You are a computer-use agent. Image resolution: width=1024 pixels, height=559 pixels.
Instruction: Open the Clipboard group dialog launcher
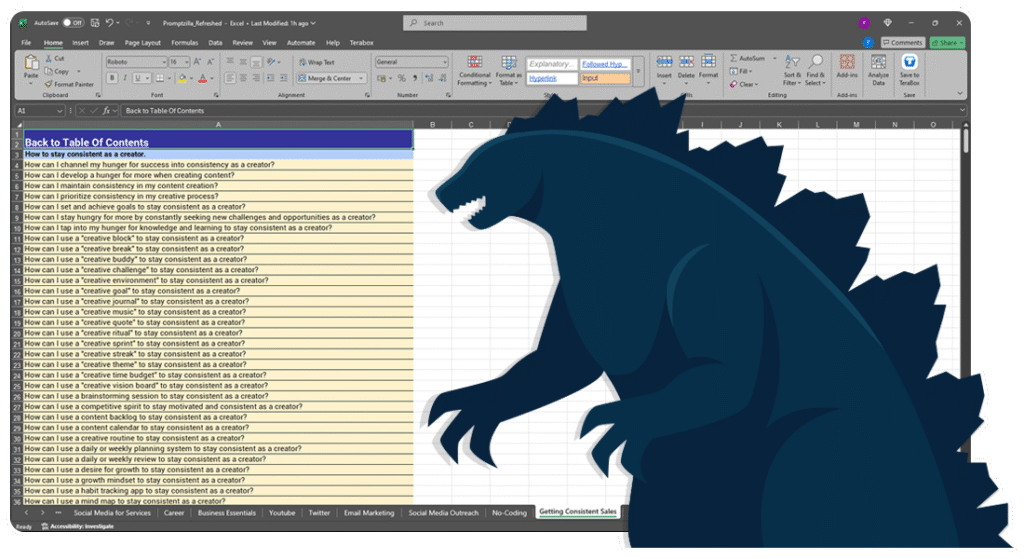coord(98,95)
